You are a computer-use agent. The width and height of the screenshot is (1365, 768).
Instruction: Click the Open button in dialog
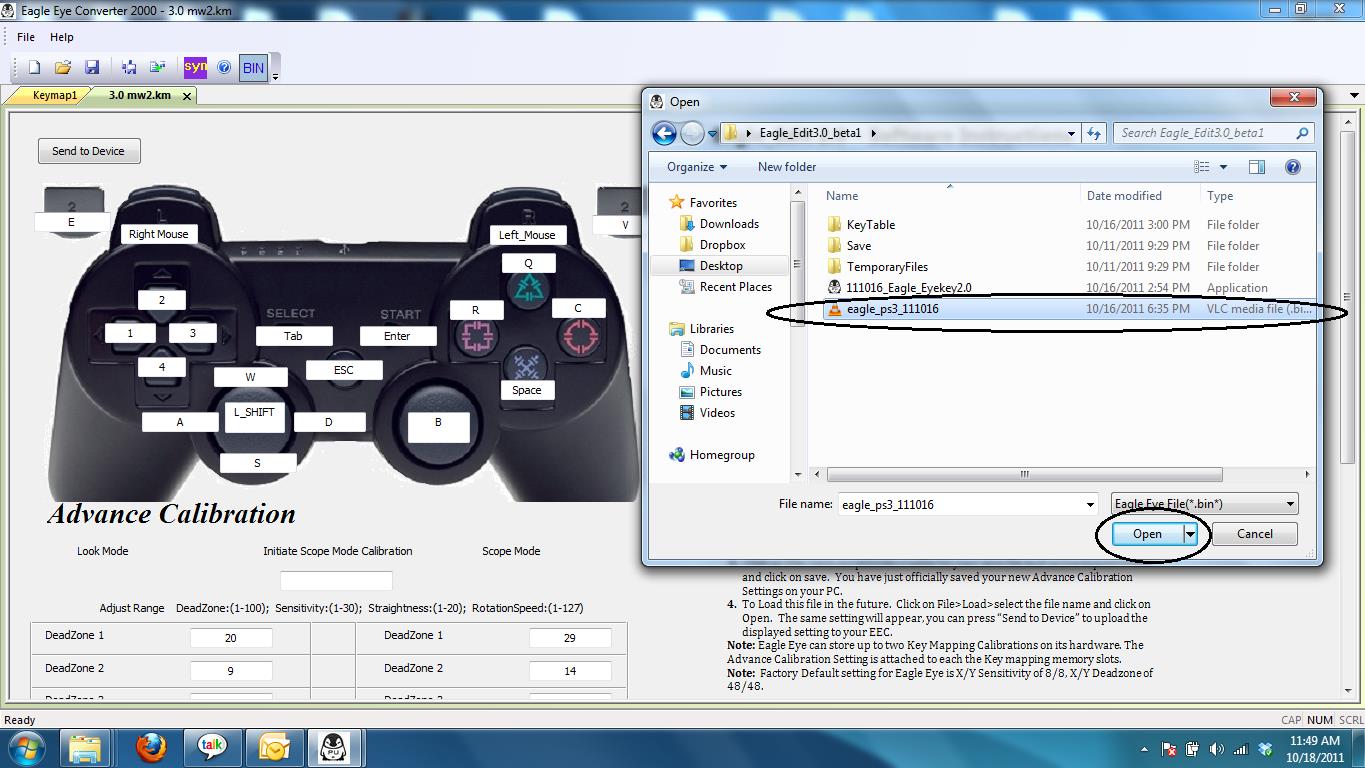1147,534
